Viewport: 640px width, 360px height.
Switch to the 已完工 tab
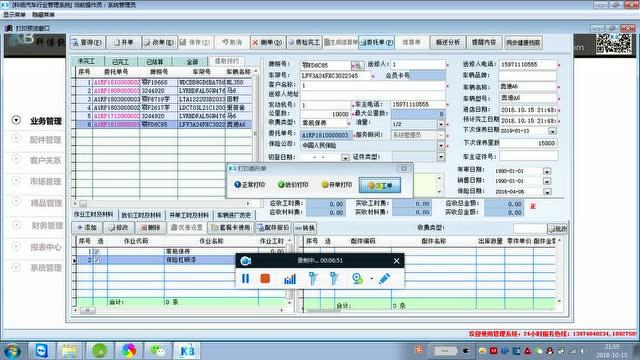point(120,62)
